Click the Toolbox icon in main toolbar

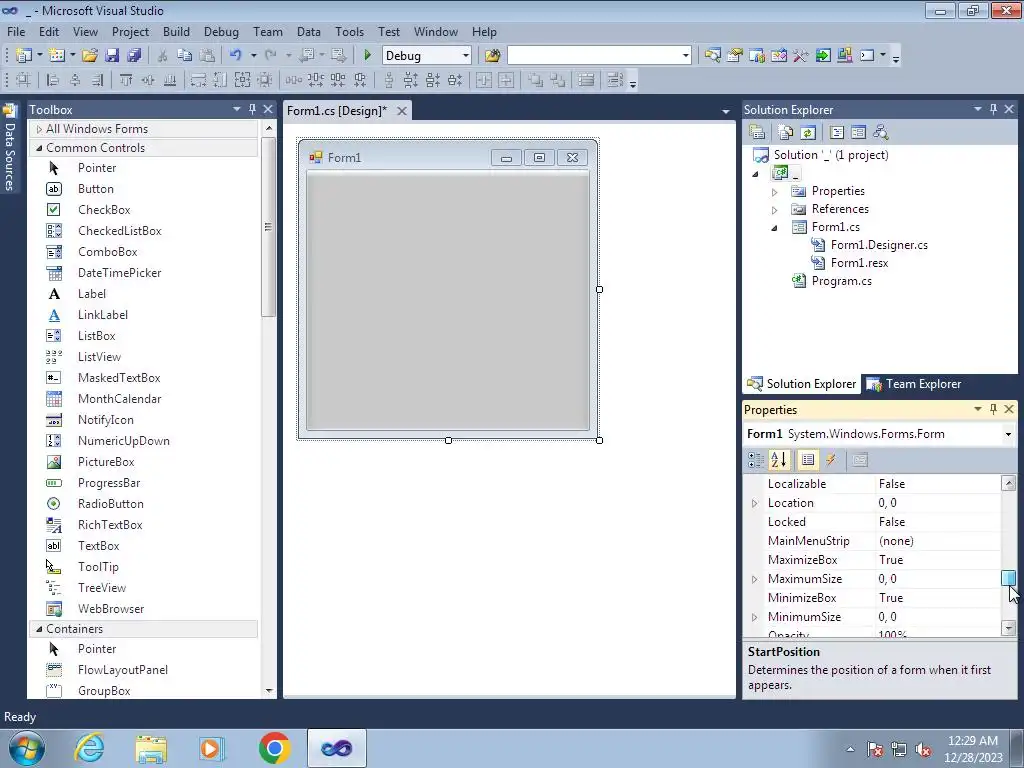(801, 56)
